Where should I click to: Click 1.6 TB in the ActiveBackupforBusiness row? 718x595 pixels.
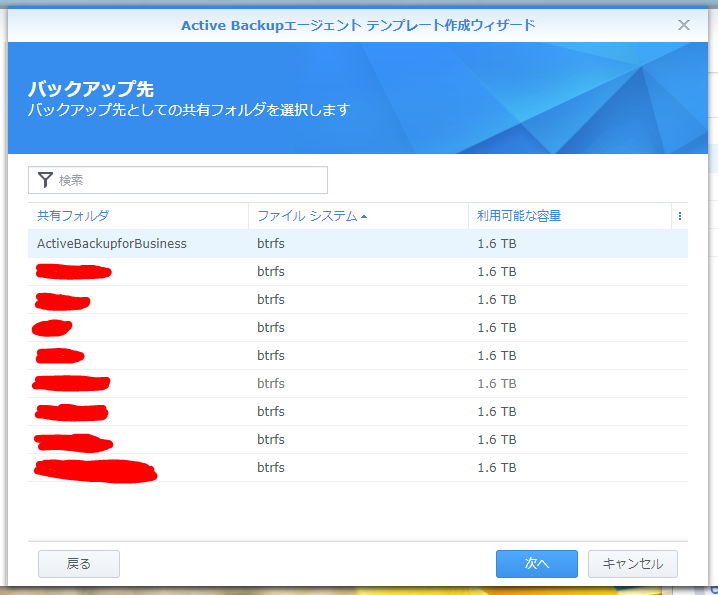(x=497, y=244)
